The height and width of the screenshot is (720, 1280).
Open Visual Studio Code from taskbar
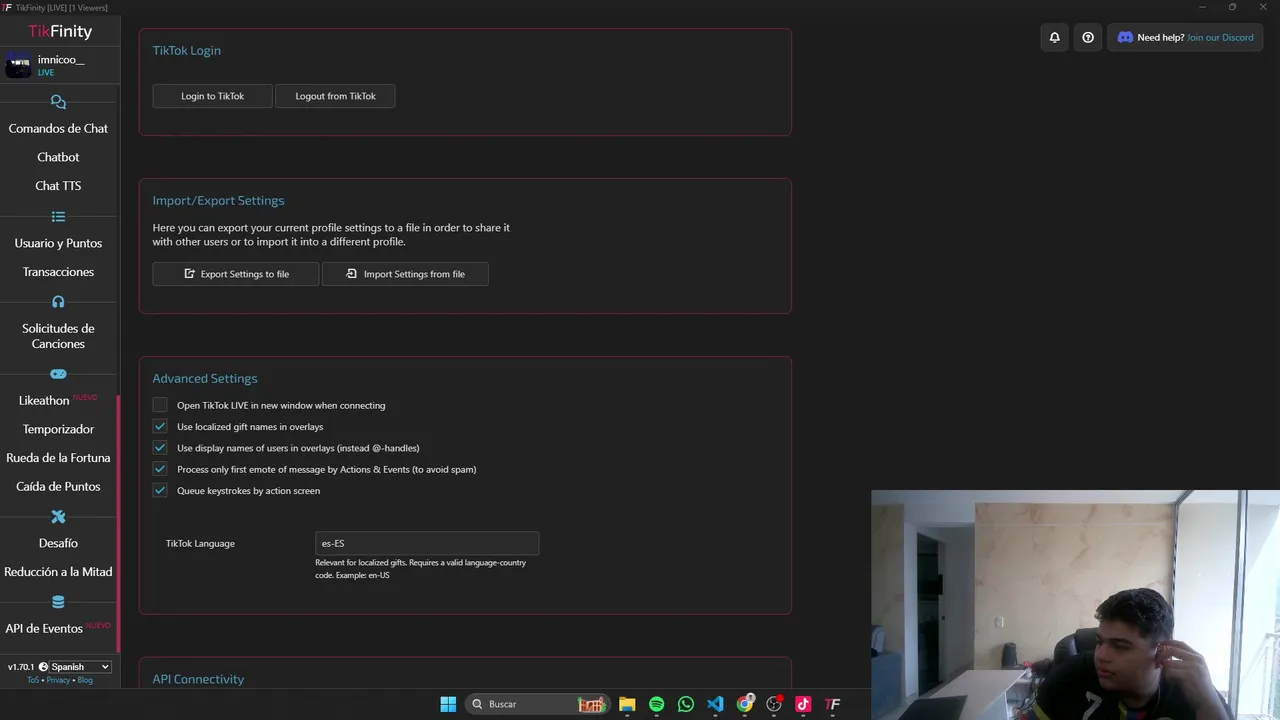(715, 704)
